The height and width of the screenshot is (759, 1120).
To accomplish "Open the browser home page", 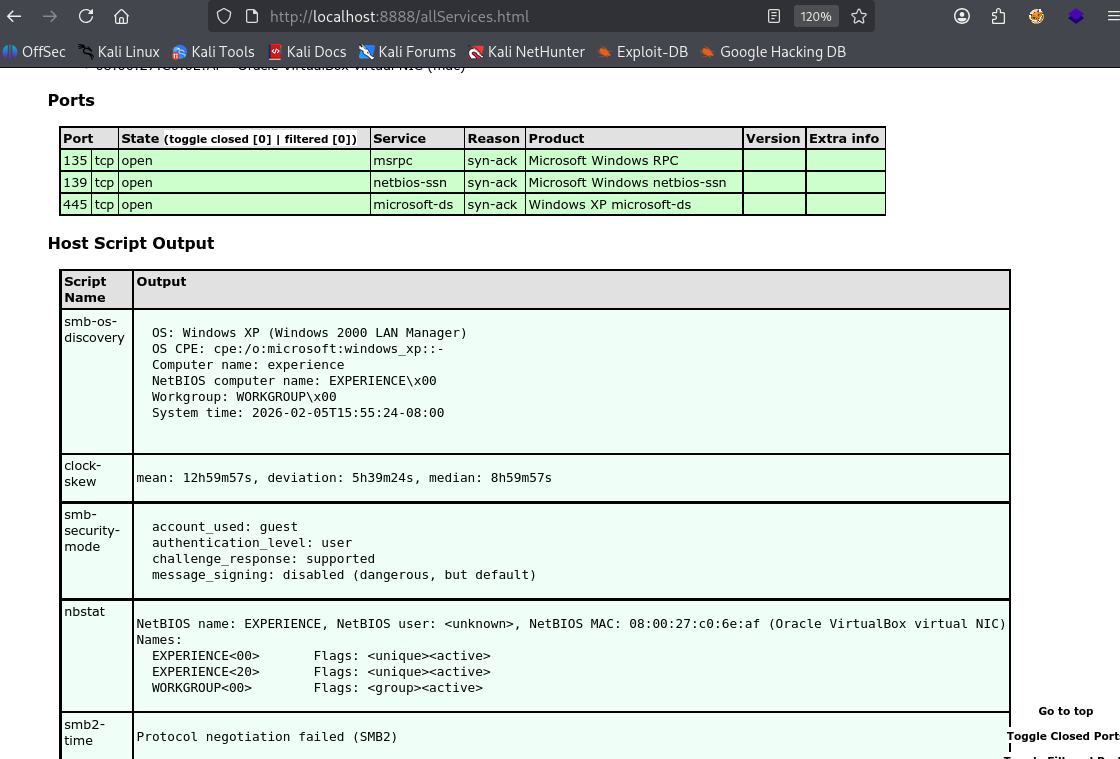I will click(121, 16).
